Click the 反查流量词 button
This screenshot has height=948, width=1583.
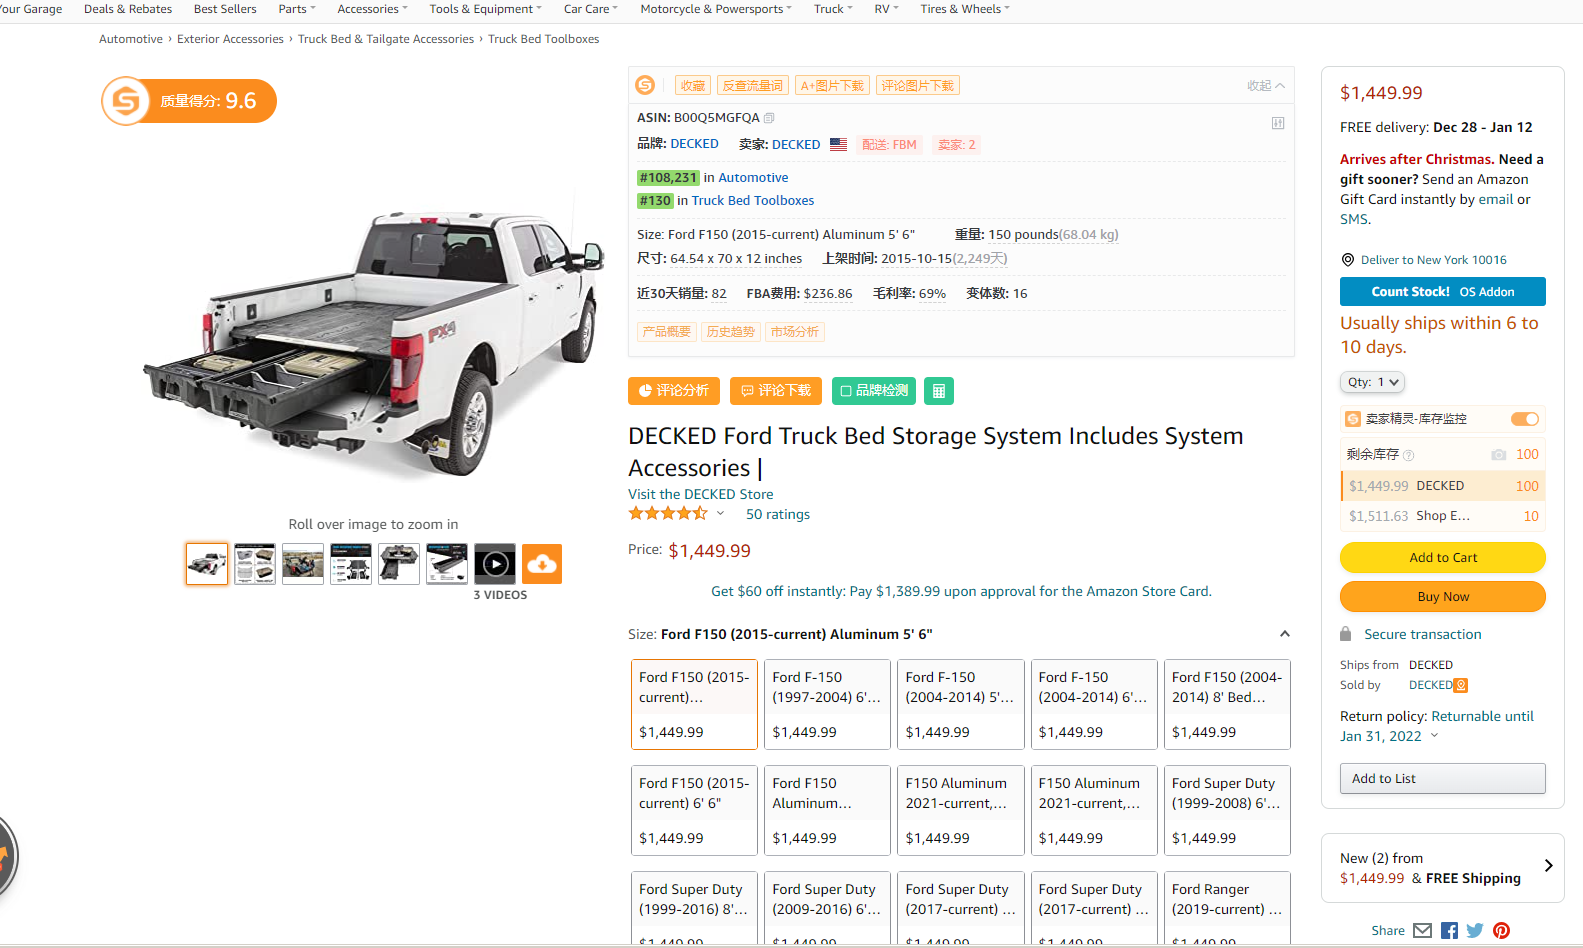point(753,86)
